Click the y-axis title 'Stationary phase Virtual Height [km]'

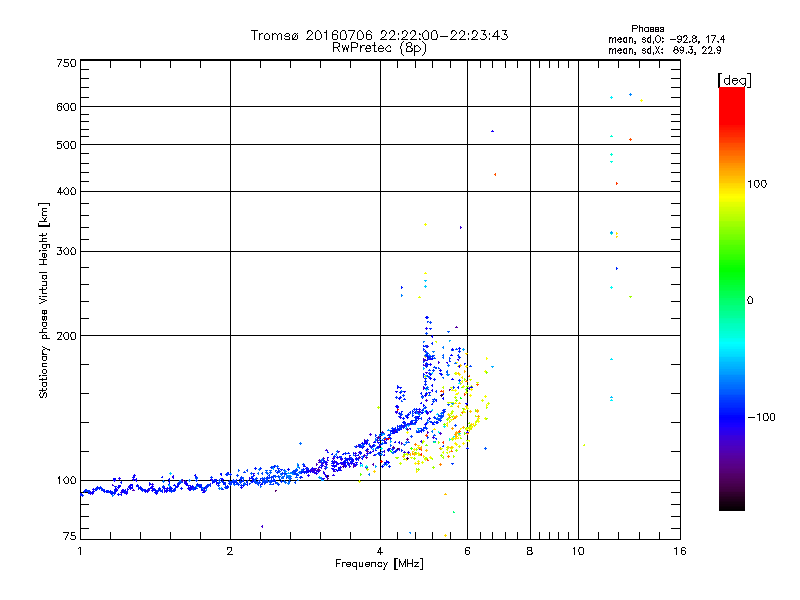pos(43,300)
